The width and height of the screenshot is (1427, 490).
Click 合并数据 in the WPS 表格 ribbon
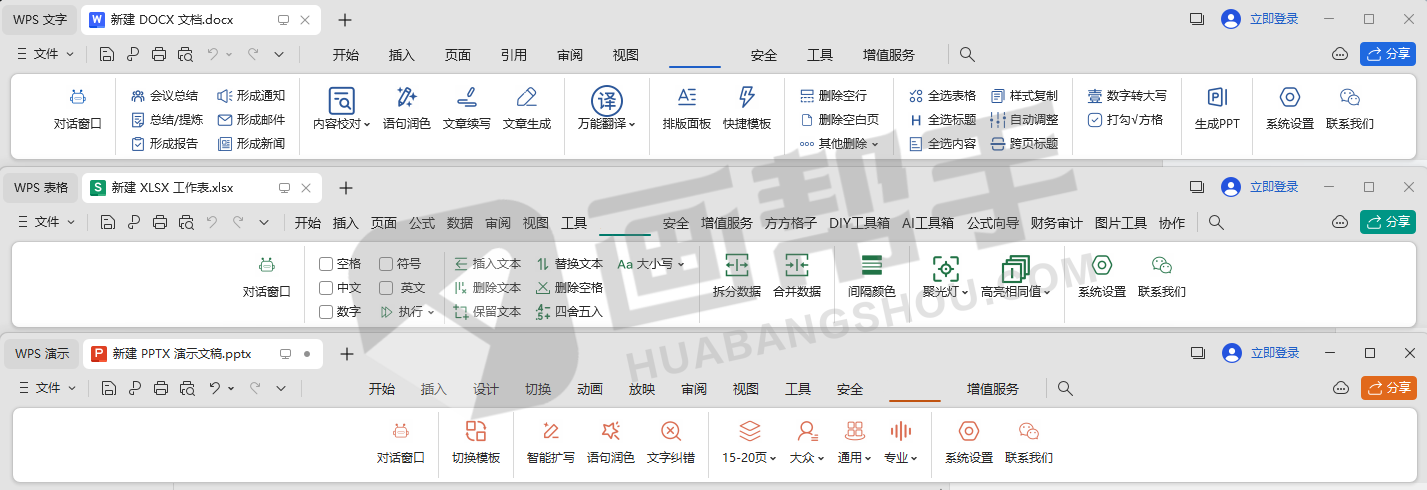click(797, 276)
